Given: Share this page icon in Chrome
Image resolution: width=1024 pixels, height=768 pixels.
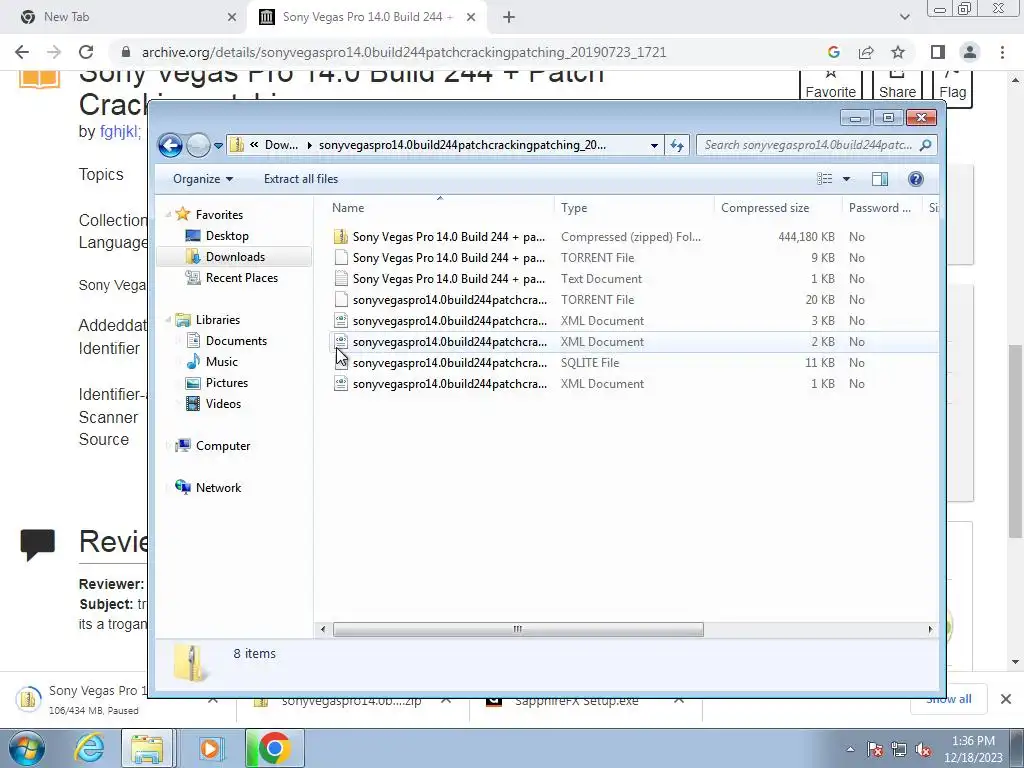Looking at the screenshot, I should coord(866,52).
